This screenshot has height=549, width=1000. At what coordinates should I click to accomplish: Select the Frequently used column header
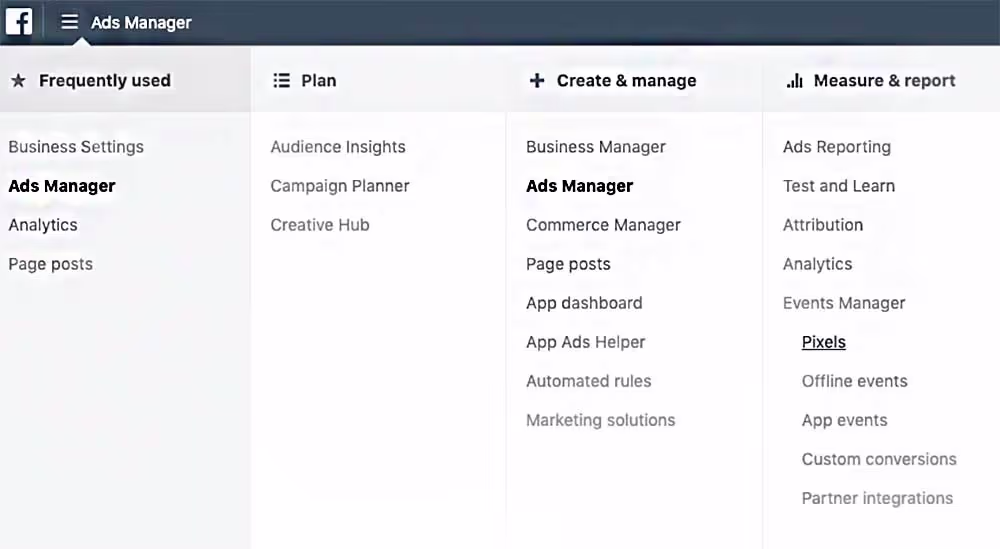pyautogui.click(x=105, y=80)
